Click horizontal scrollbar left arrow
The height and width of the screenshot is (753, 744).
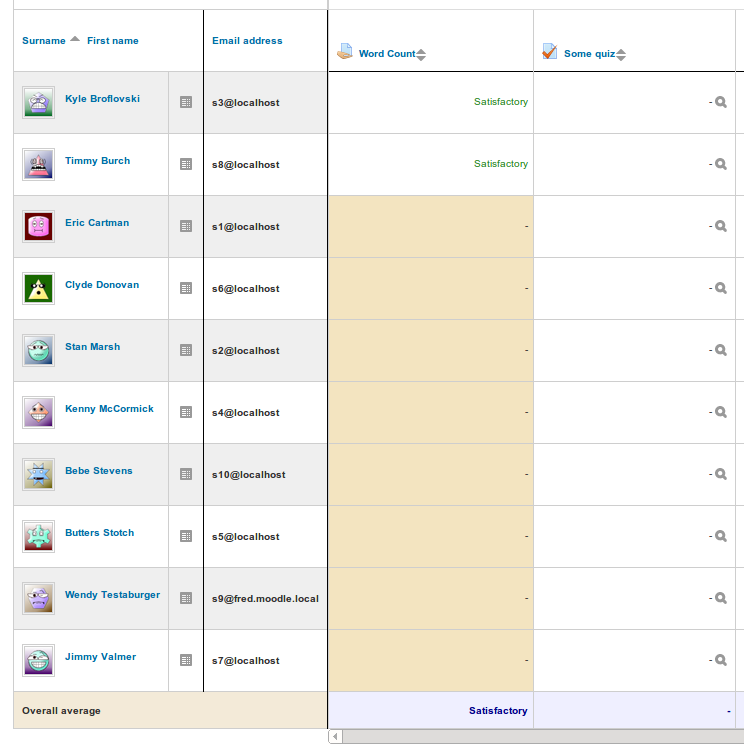point(335,736)
